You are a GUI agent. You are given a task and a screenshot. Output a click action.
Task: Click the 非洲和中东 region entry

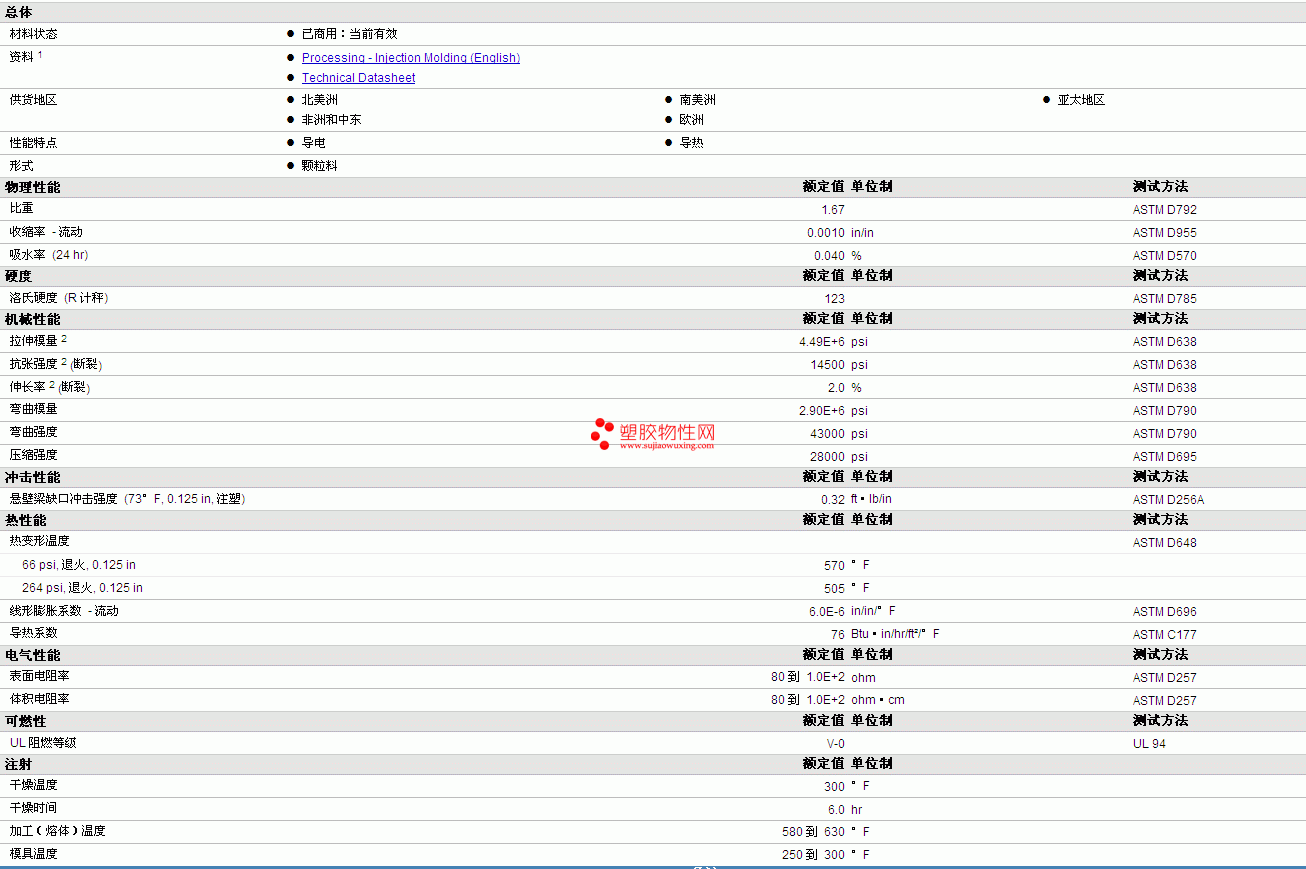click(332, 120)
